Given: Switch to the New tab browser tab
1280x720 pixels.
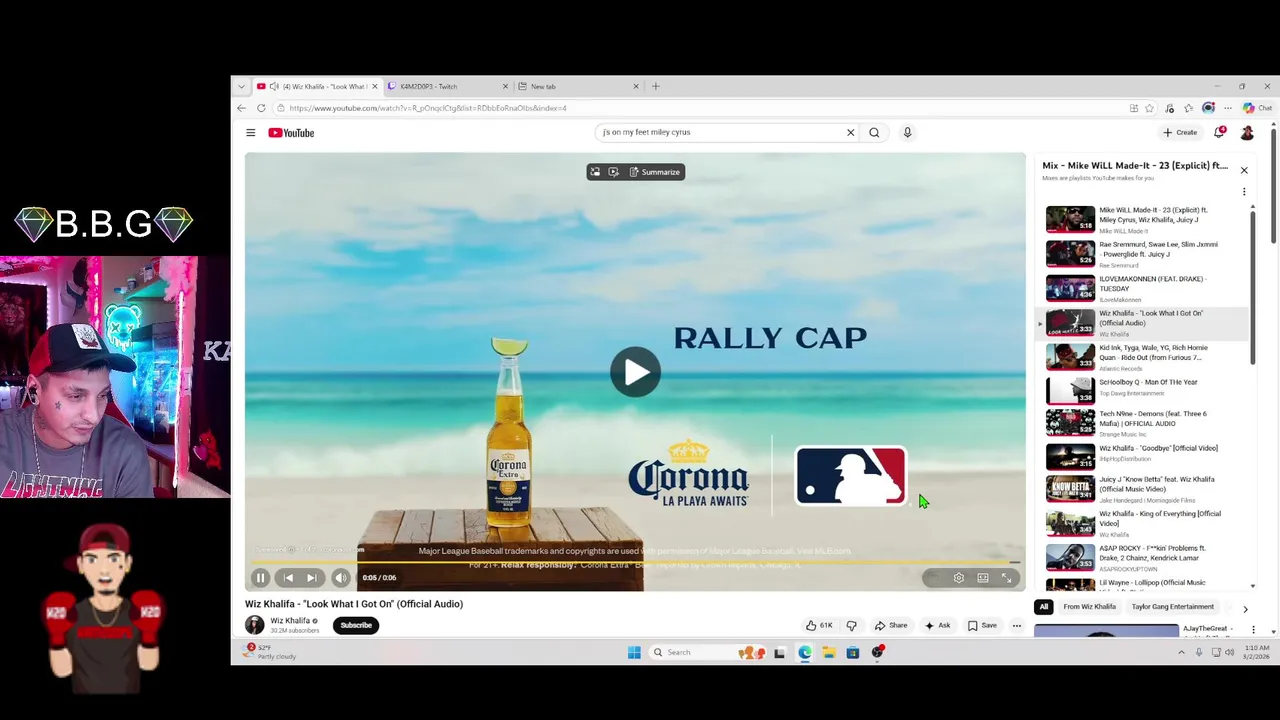Looking at the screenshot, I should click(x=578, y=86).
